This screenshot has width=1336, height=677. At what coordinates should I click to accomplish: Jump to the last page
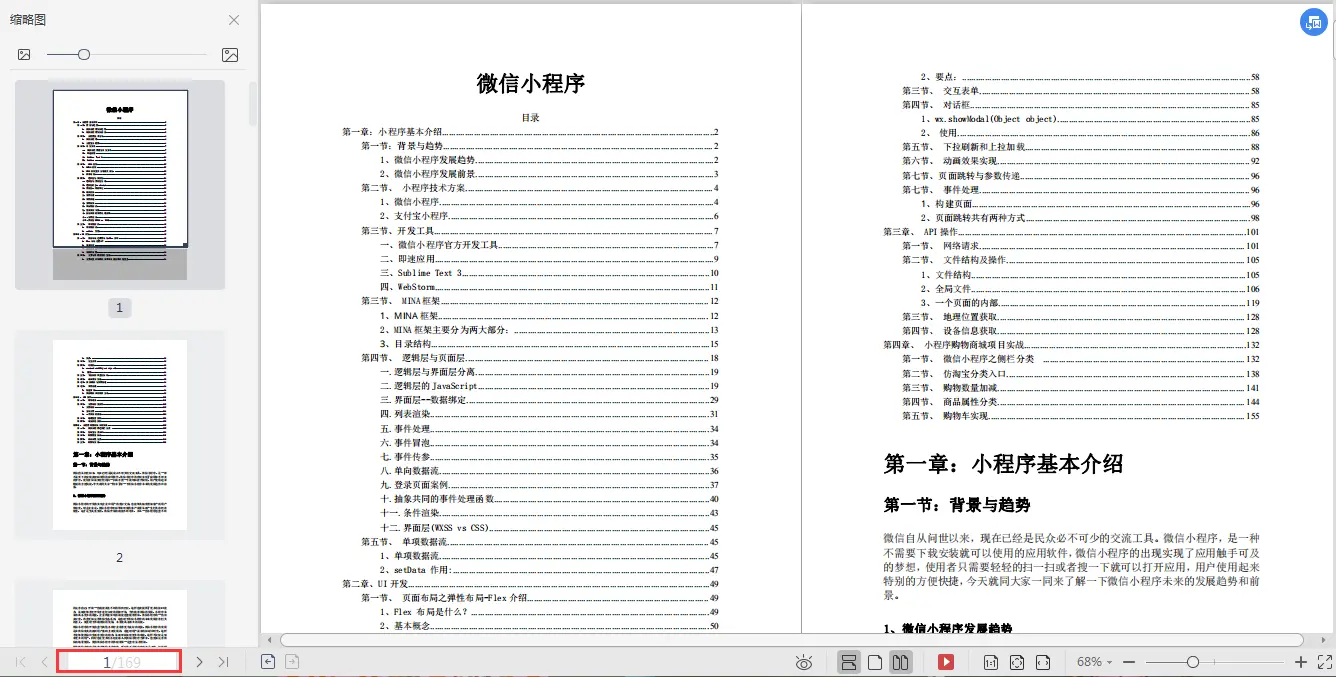pyautogui.click(x=222, y=661)
